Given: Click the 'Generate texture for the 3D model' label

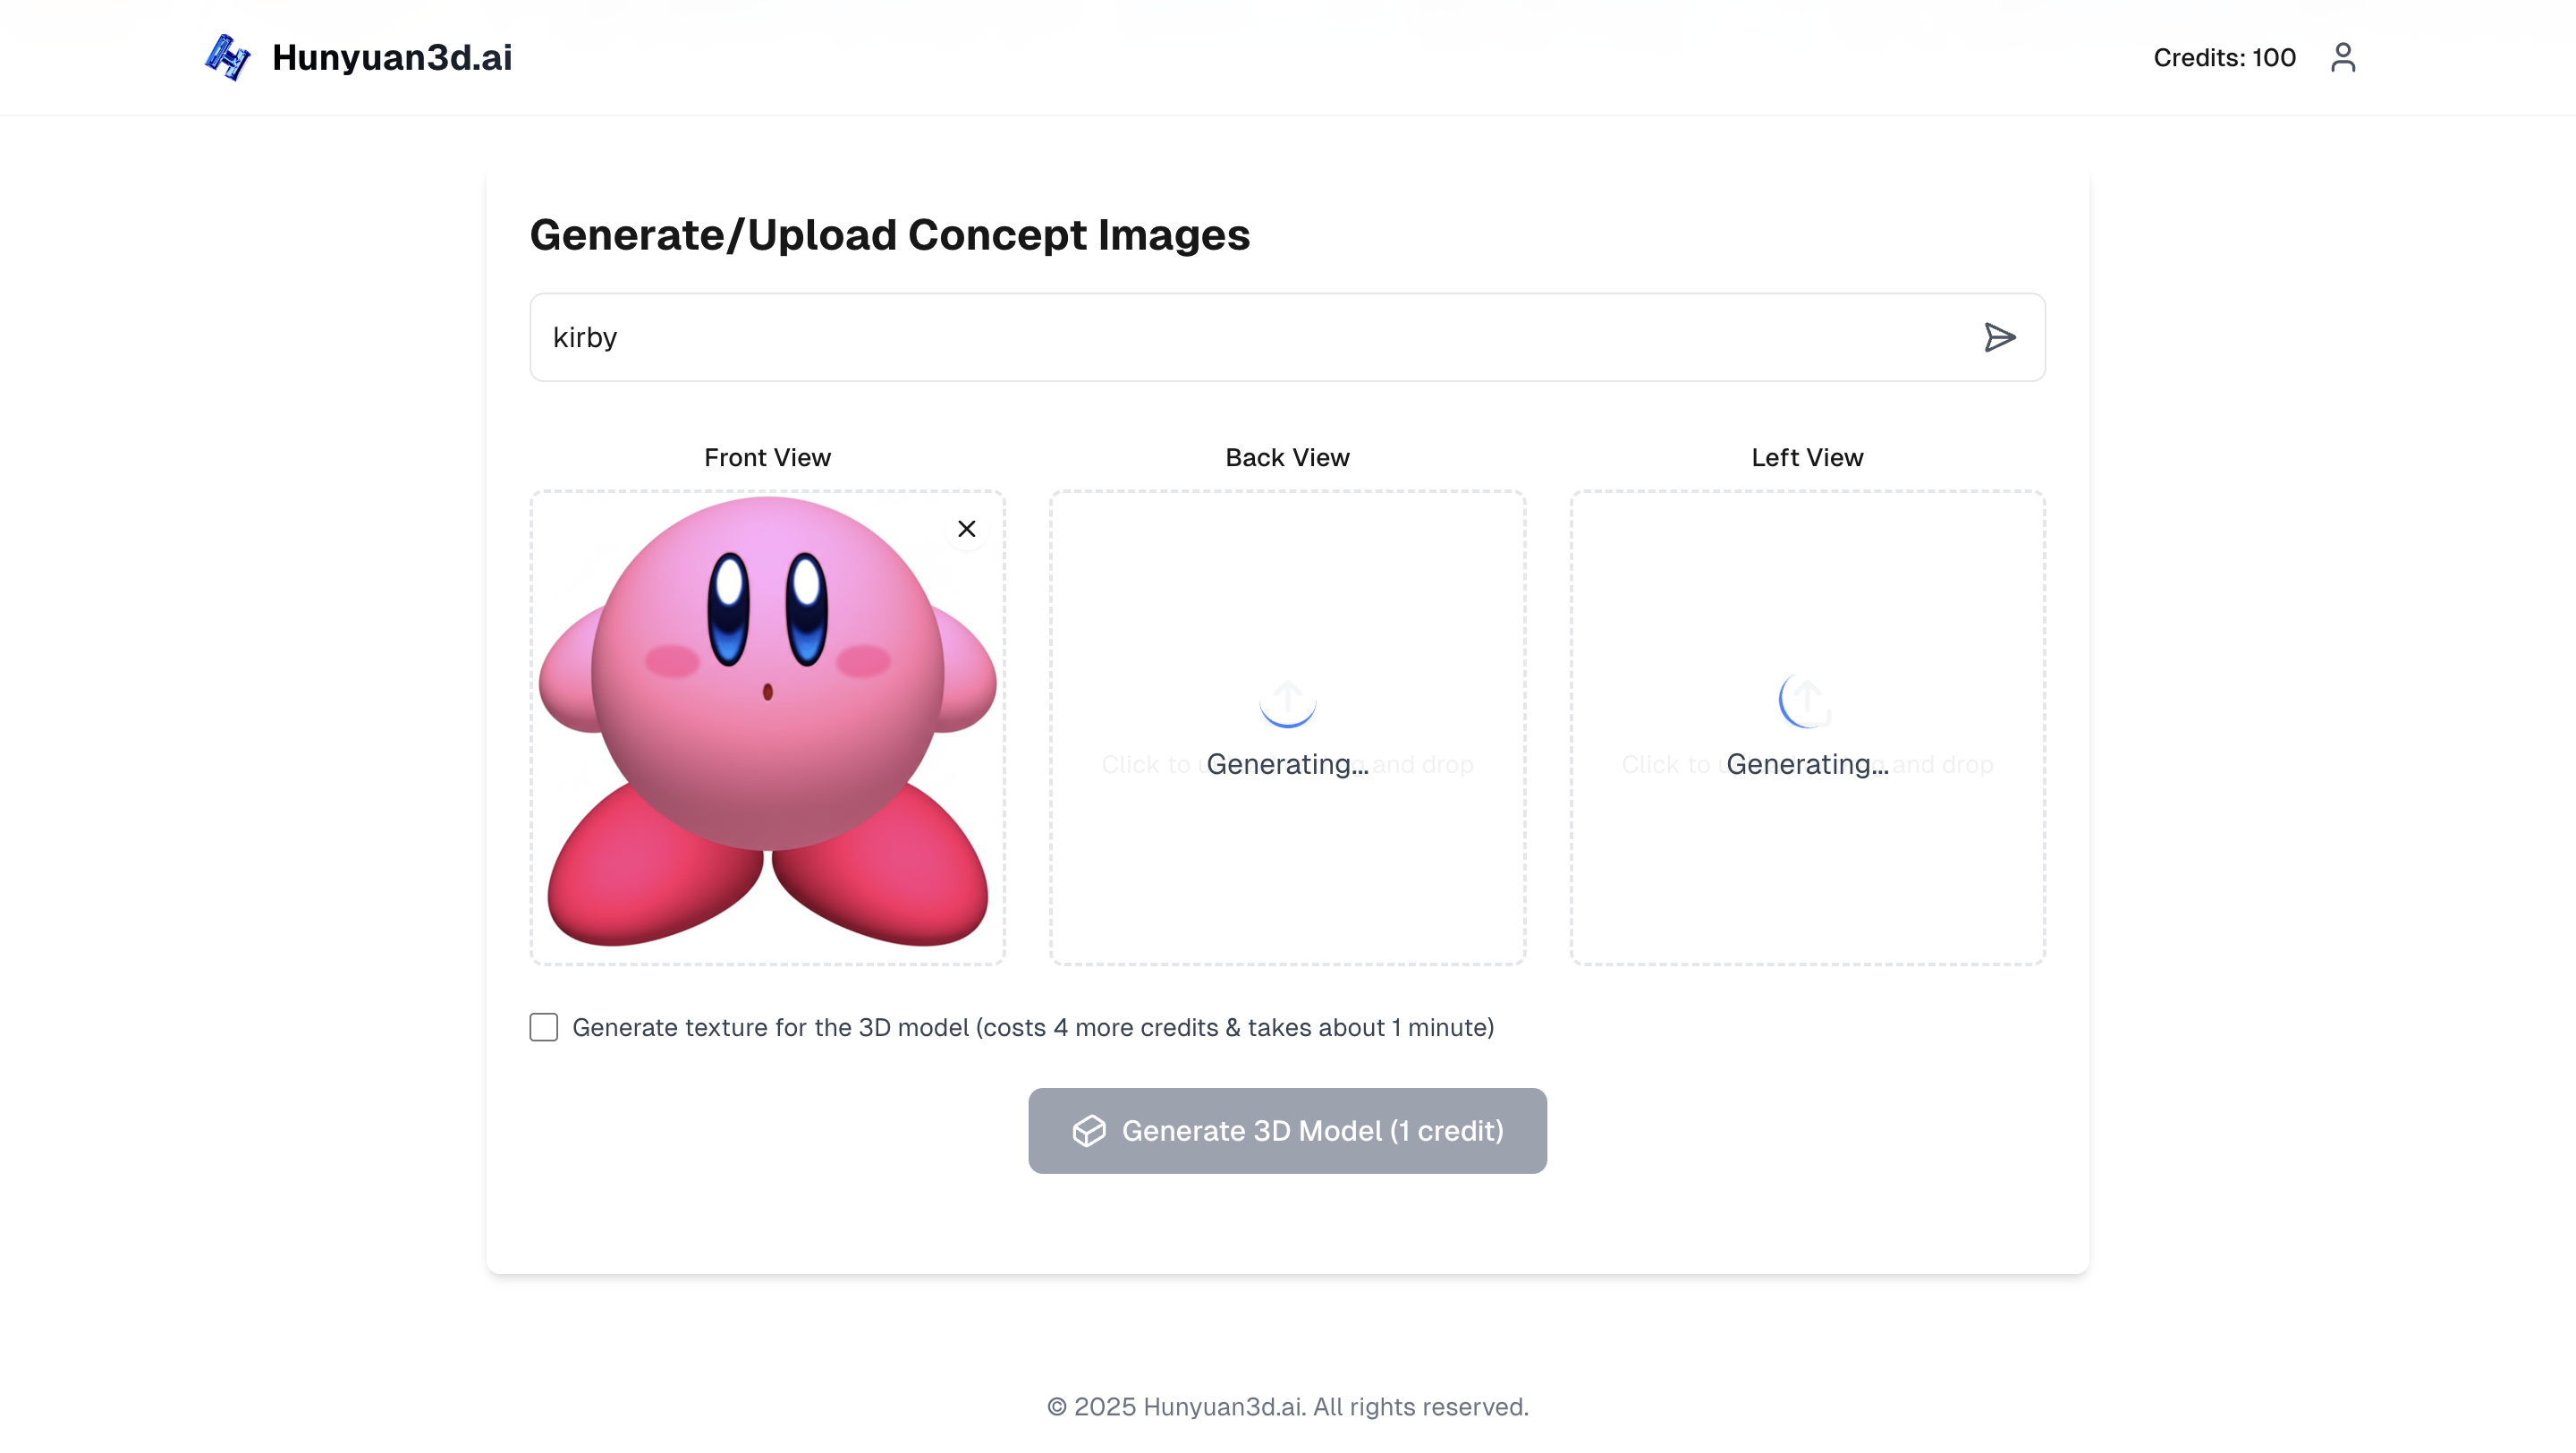Looking at the screenshot, I should (x=1032, y=1027).
